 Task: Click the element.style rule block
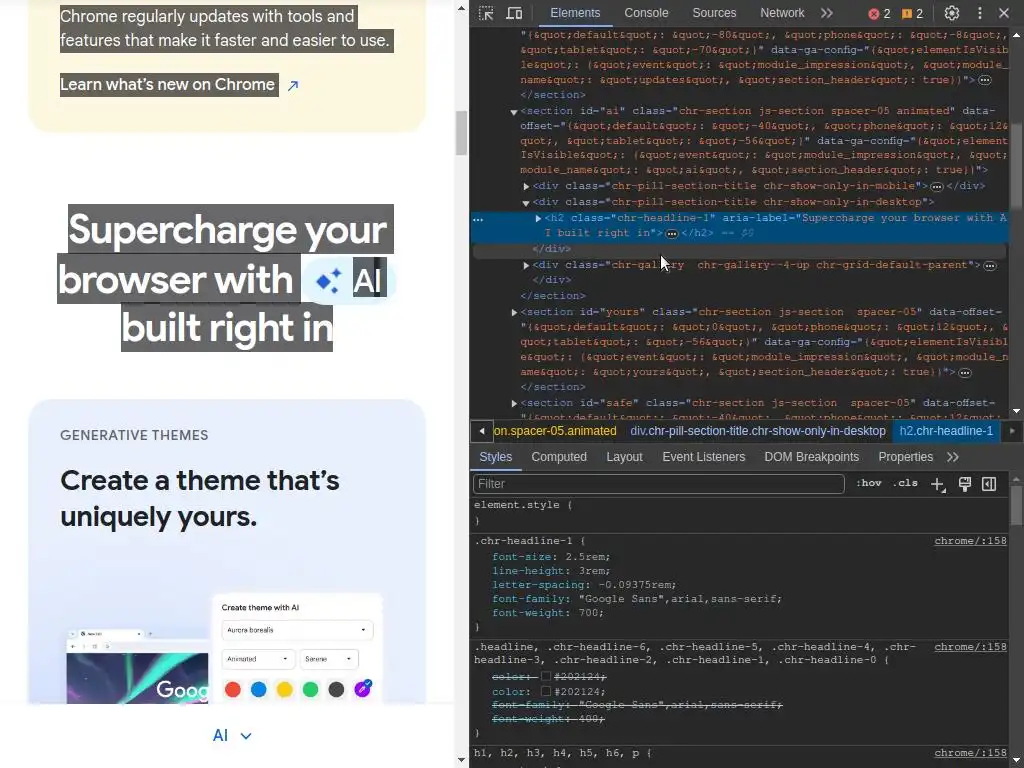(x=741, y=513)
